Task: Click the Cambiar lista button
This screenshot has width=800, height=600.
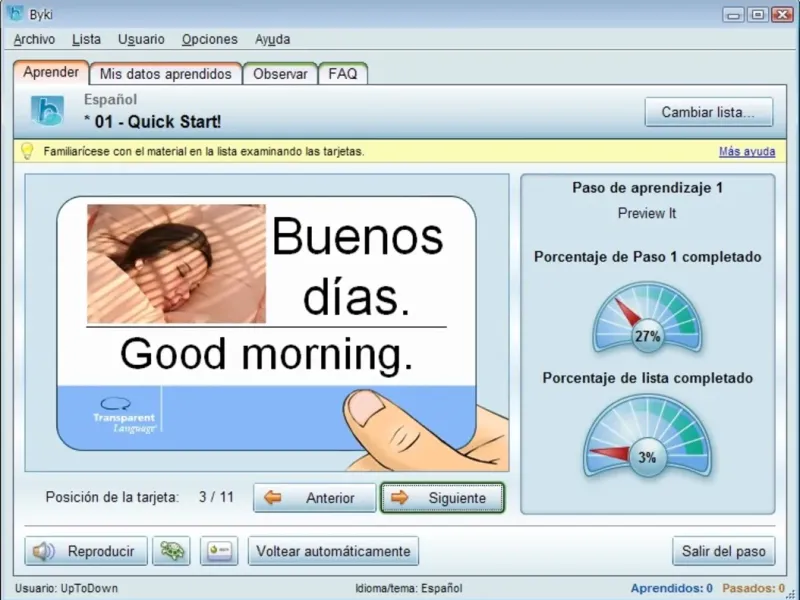Action: coord(709,112)
